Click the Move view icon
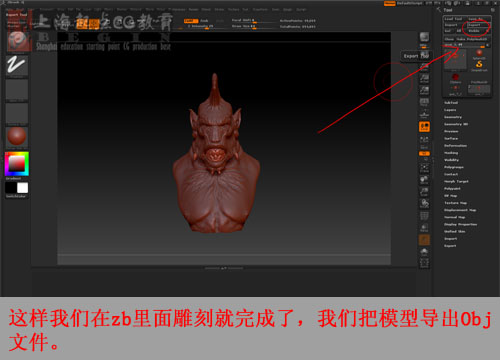Screen dimensions: 500x360 424,180
